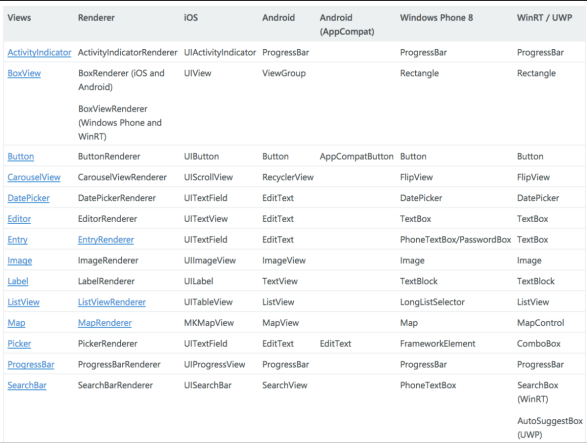Select the UITextView cell
Image resolution: width=587 pixels, height=443 pixels.
[x=206, y=219]
